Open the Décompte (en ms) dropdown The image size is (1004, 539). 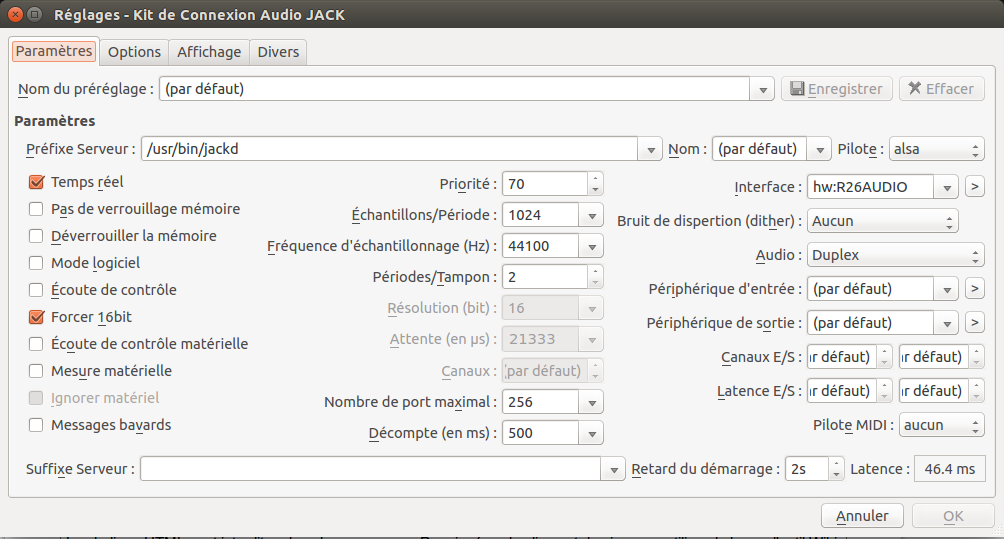coord(592,433)
